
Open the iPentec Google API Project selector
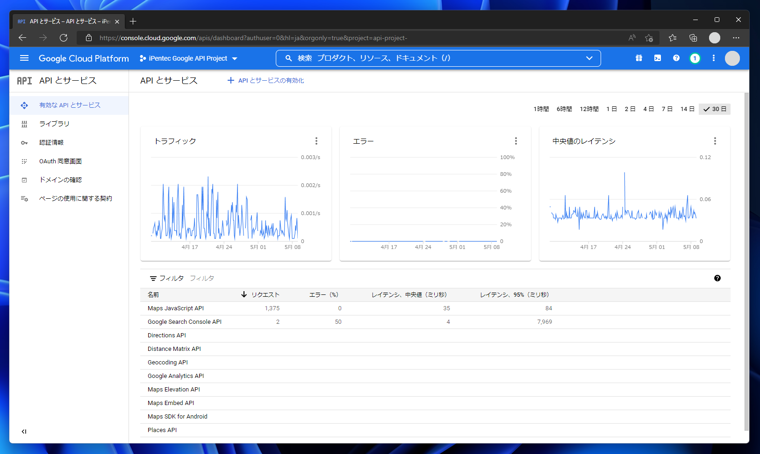coord(189,58)
